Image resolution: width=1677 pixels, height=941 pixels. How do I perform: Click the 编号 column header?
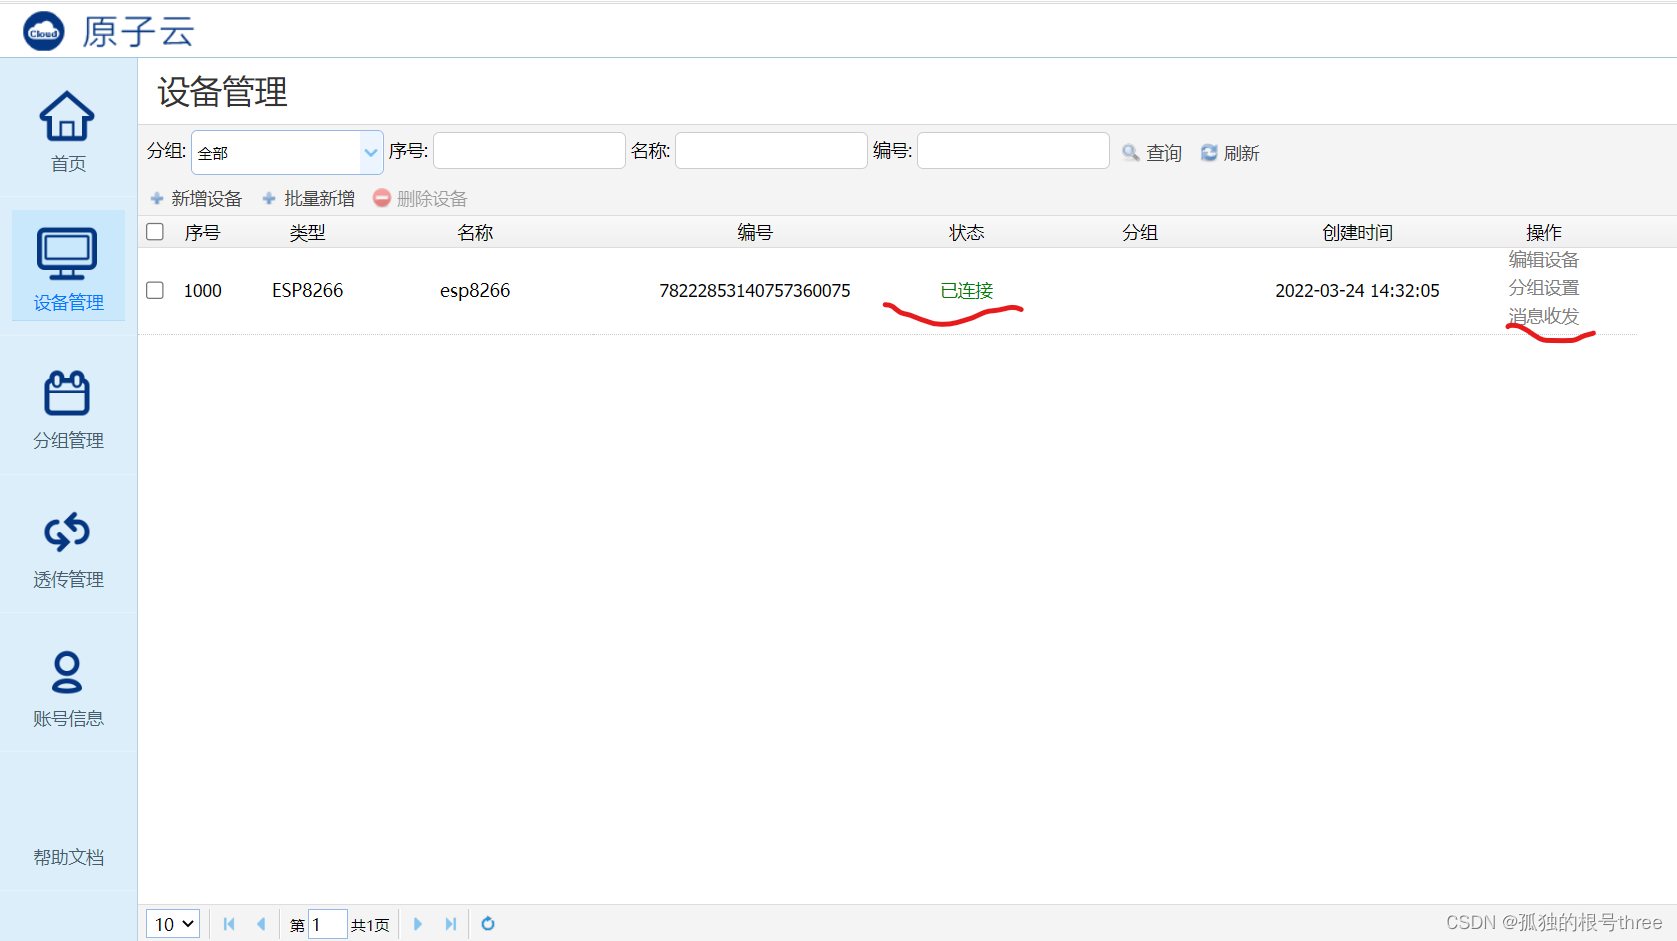[755, 233]
